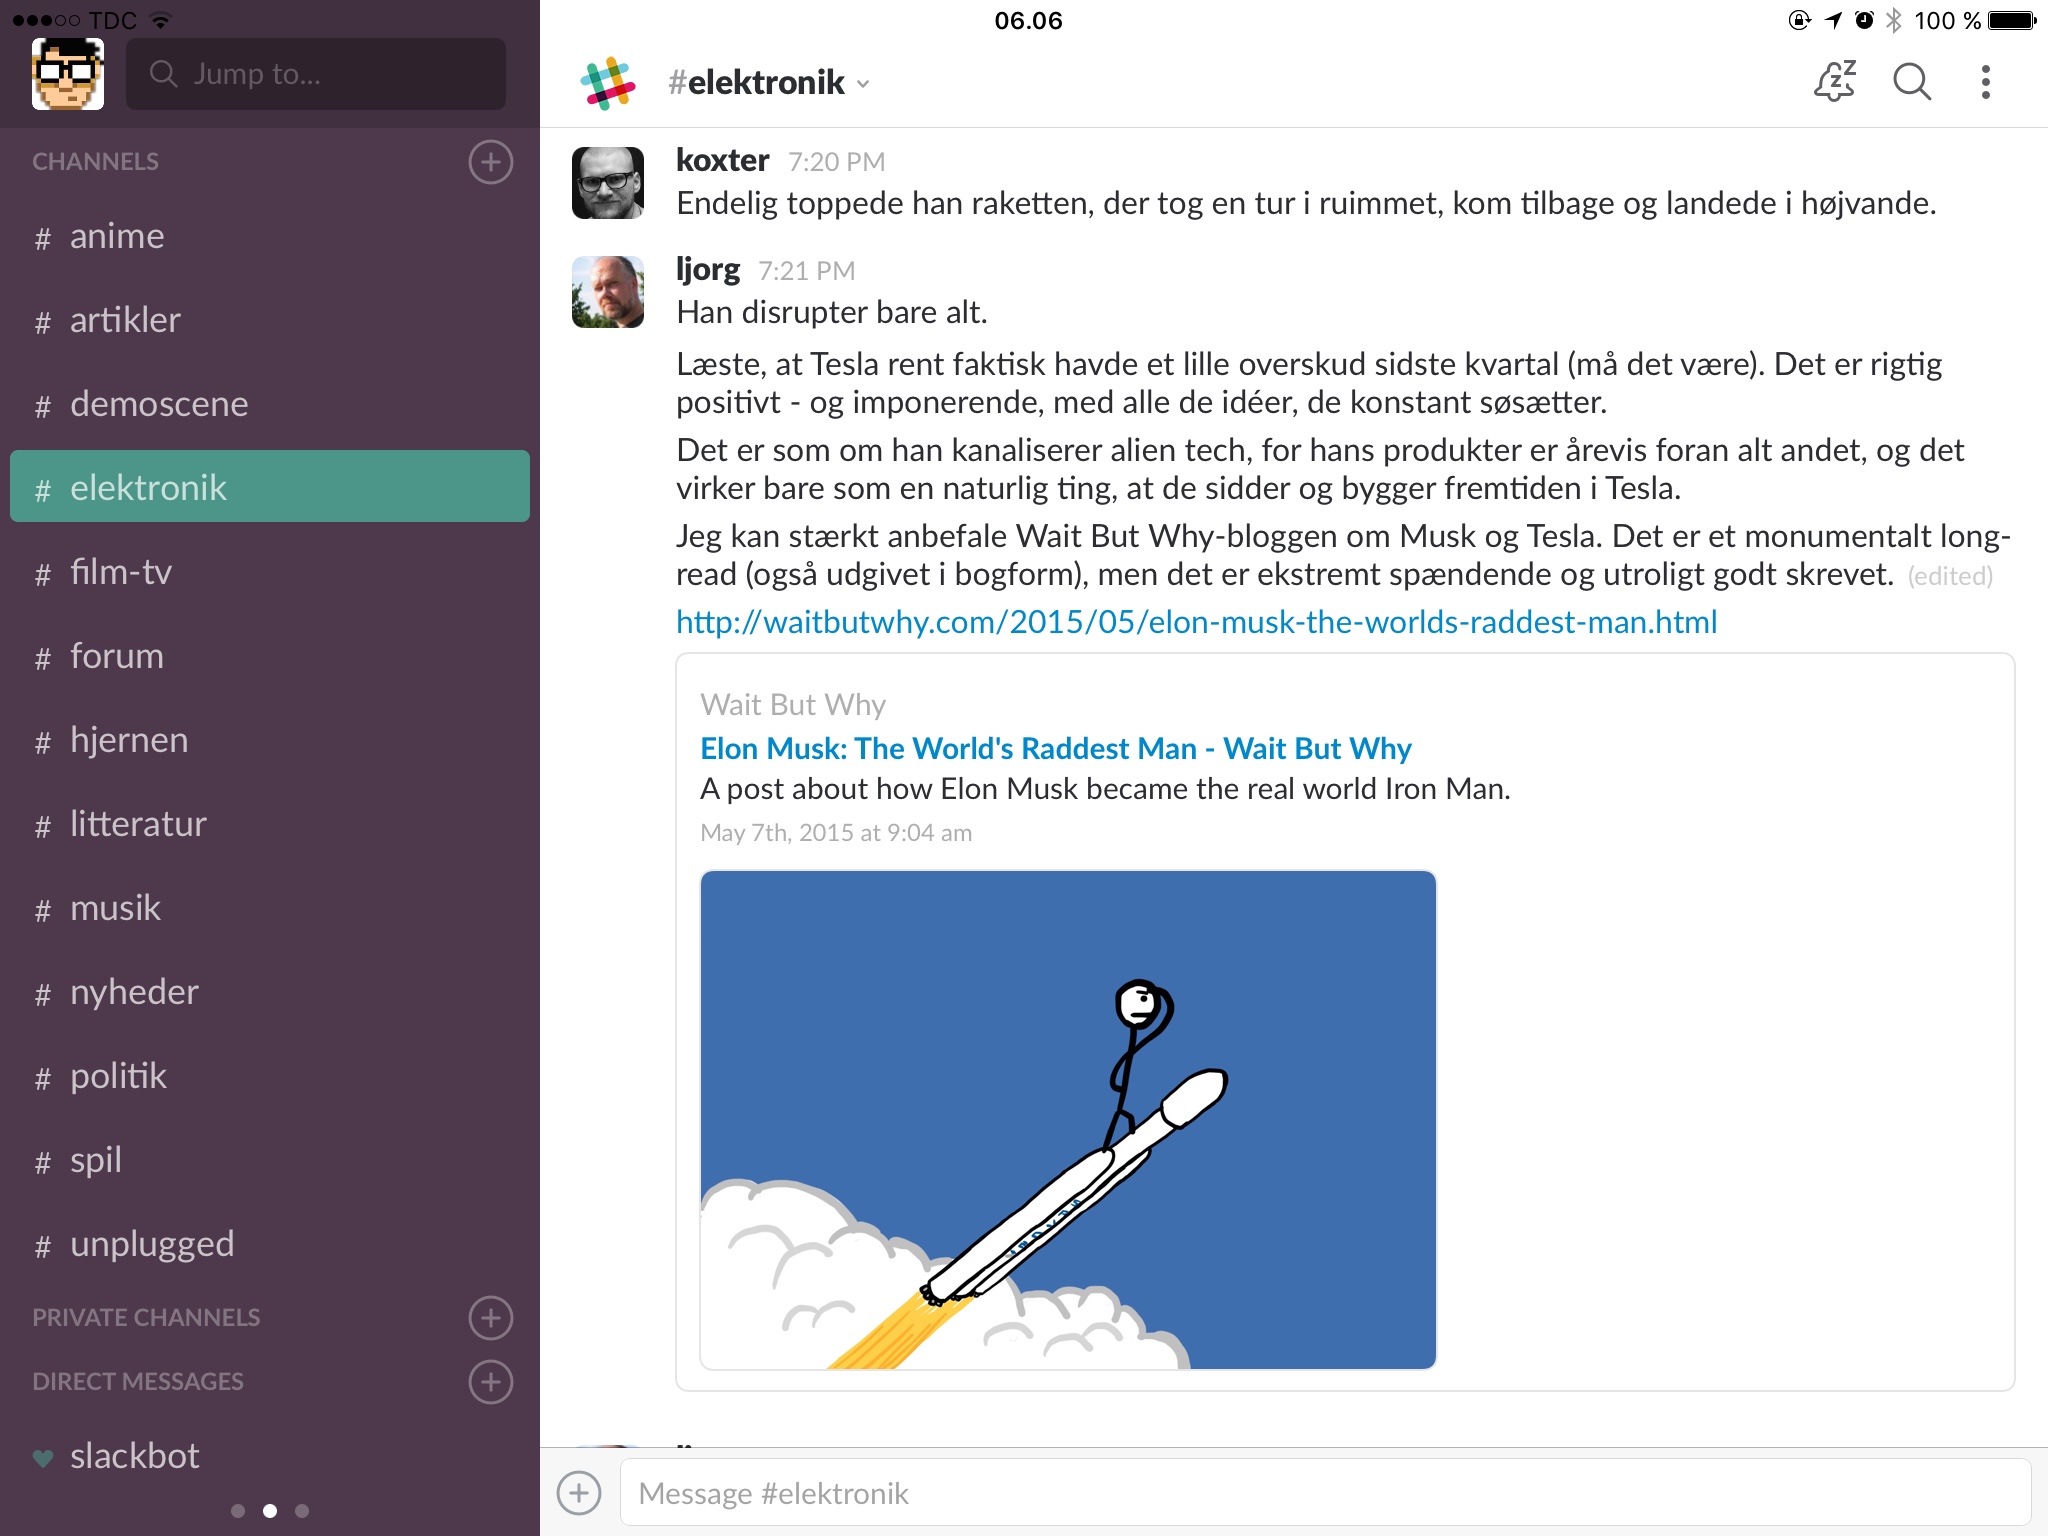Expand the #elektronik channel dropdown chevron
This screenshot has width=2048, height=1536.
click(x=863, y=84)
